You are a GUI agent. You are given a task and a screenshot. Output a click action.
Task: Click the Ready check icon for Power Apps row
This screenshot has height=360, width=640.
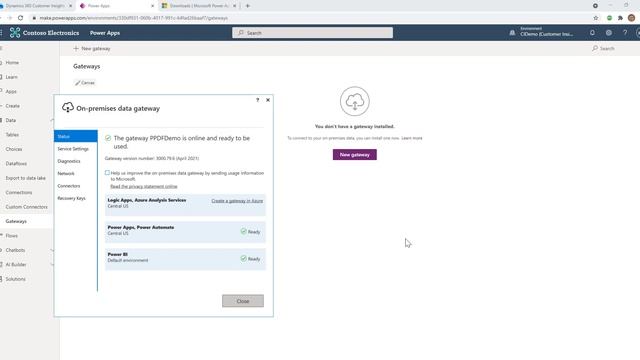[244, 231]
